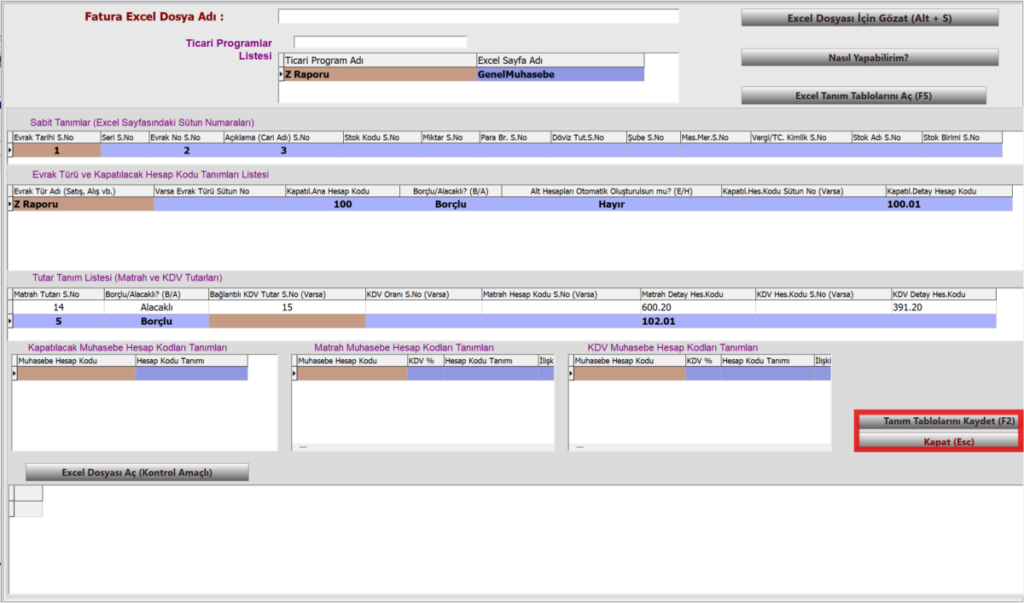Click Excel Dosyası Aç (Kontrol Amaçlı) button
1024x603 pixels.
[137, 472]
